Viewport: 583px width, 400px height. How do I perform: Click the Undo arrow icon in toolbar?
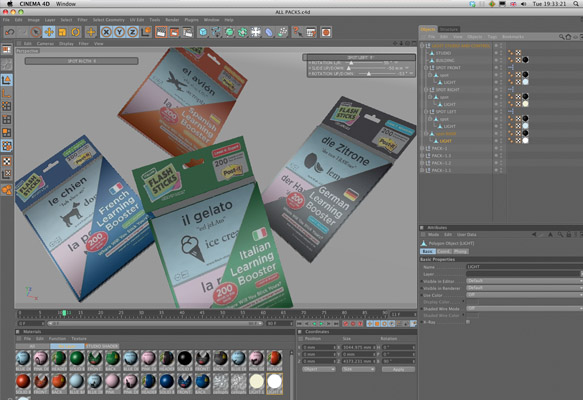coord(10,32)
